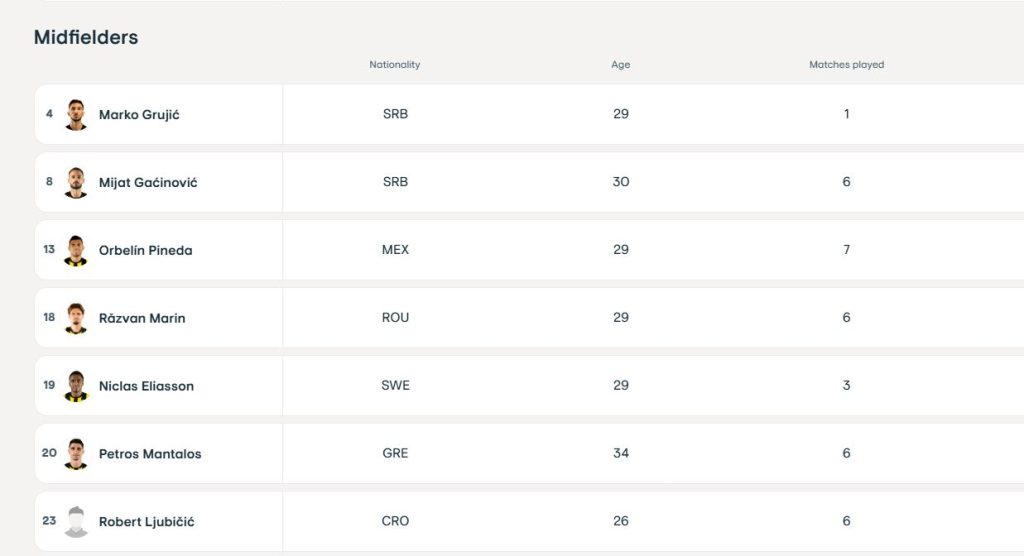Viewport: 1024px width, 556px height.
Task: Click Petros Mantalos's player photo
Action: (76, 454)
